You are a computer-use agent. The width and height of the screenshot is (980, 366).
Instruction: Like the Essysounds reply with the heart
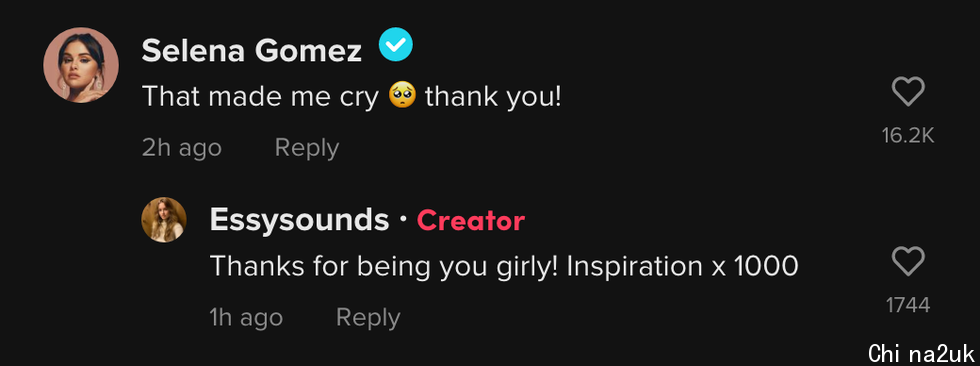[908, 261]
